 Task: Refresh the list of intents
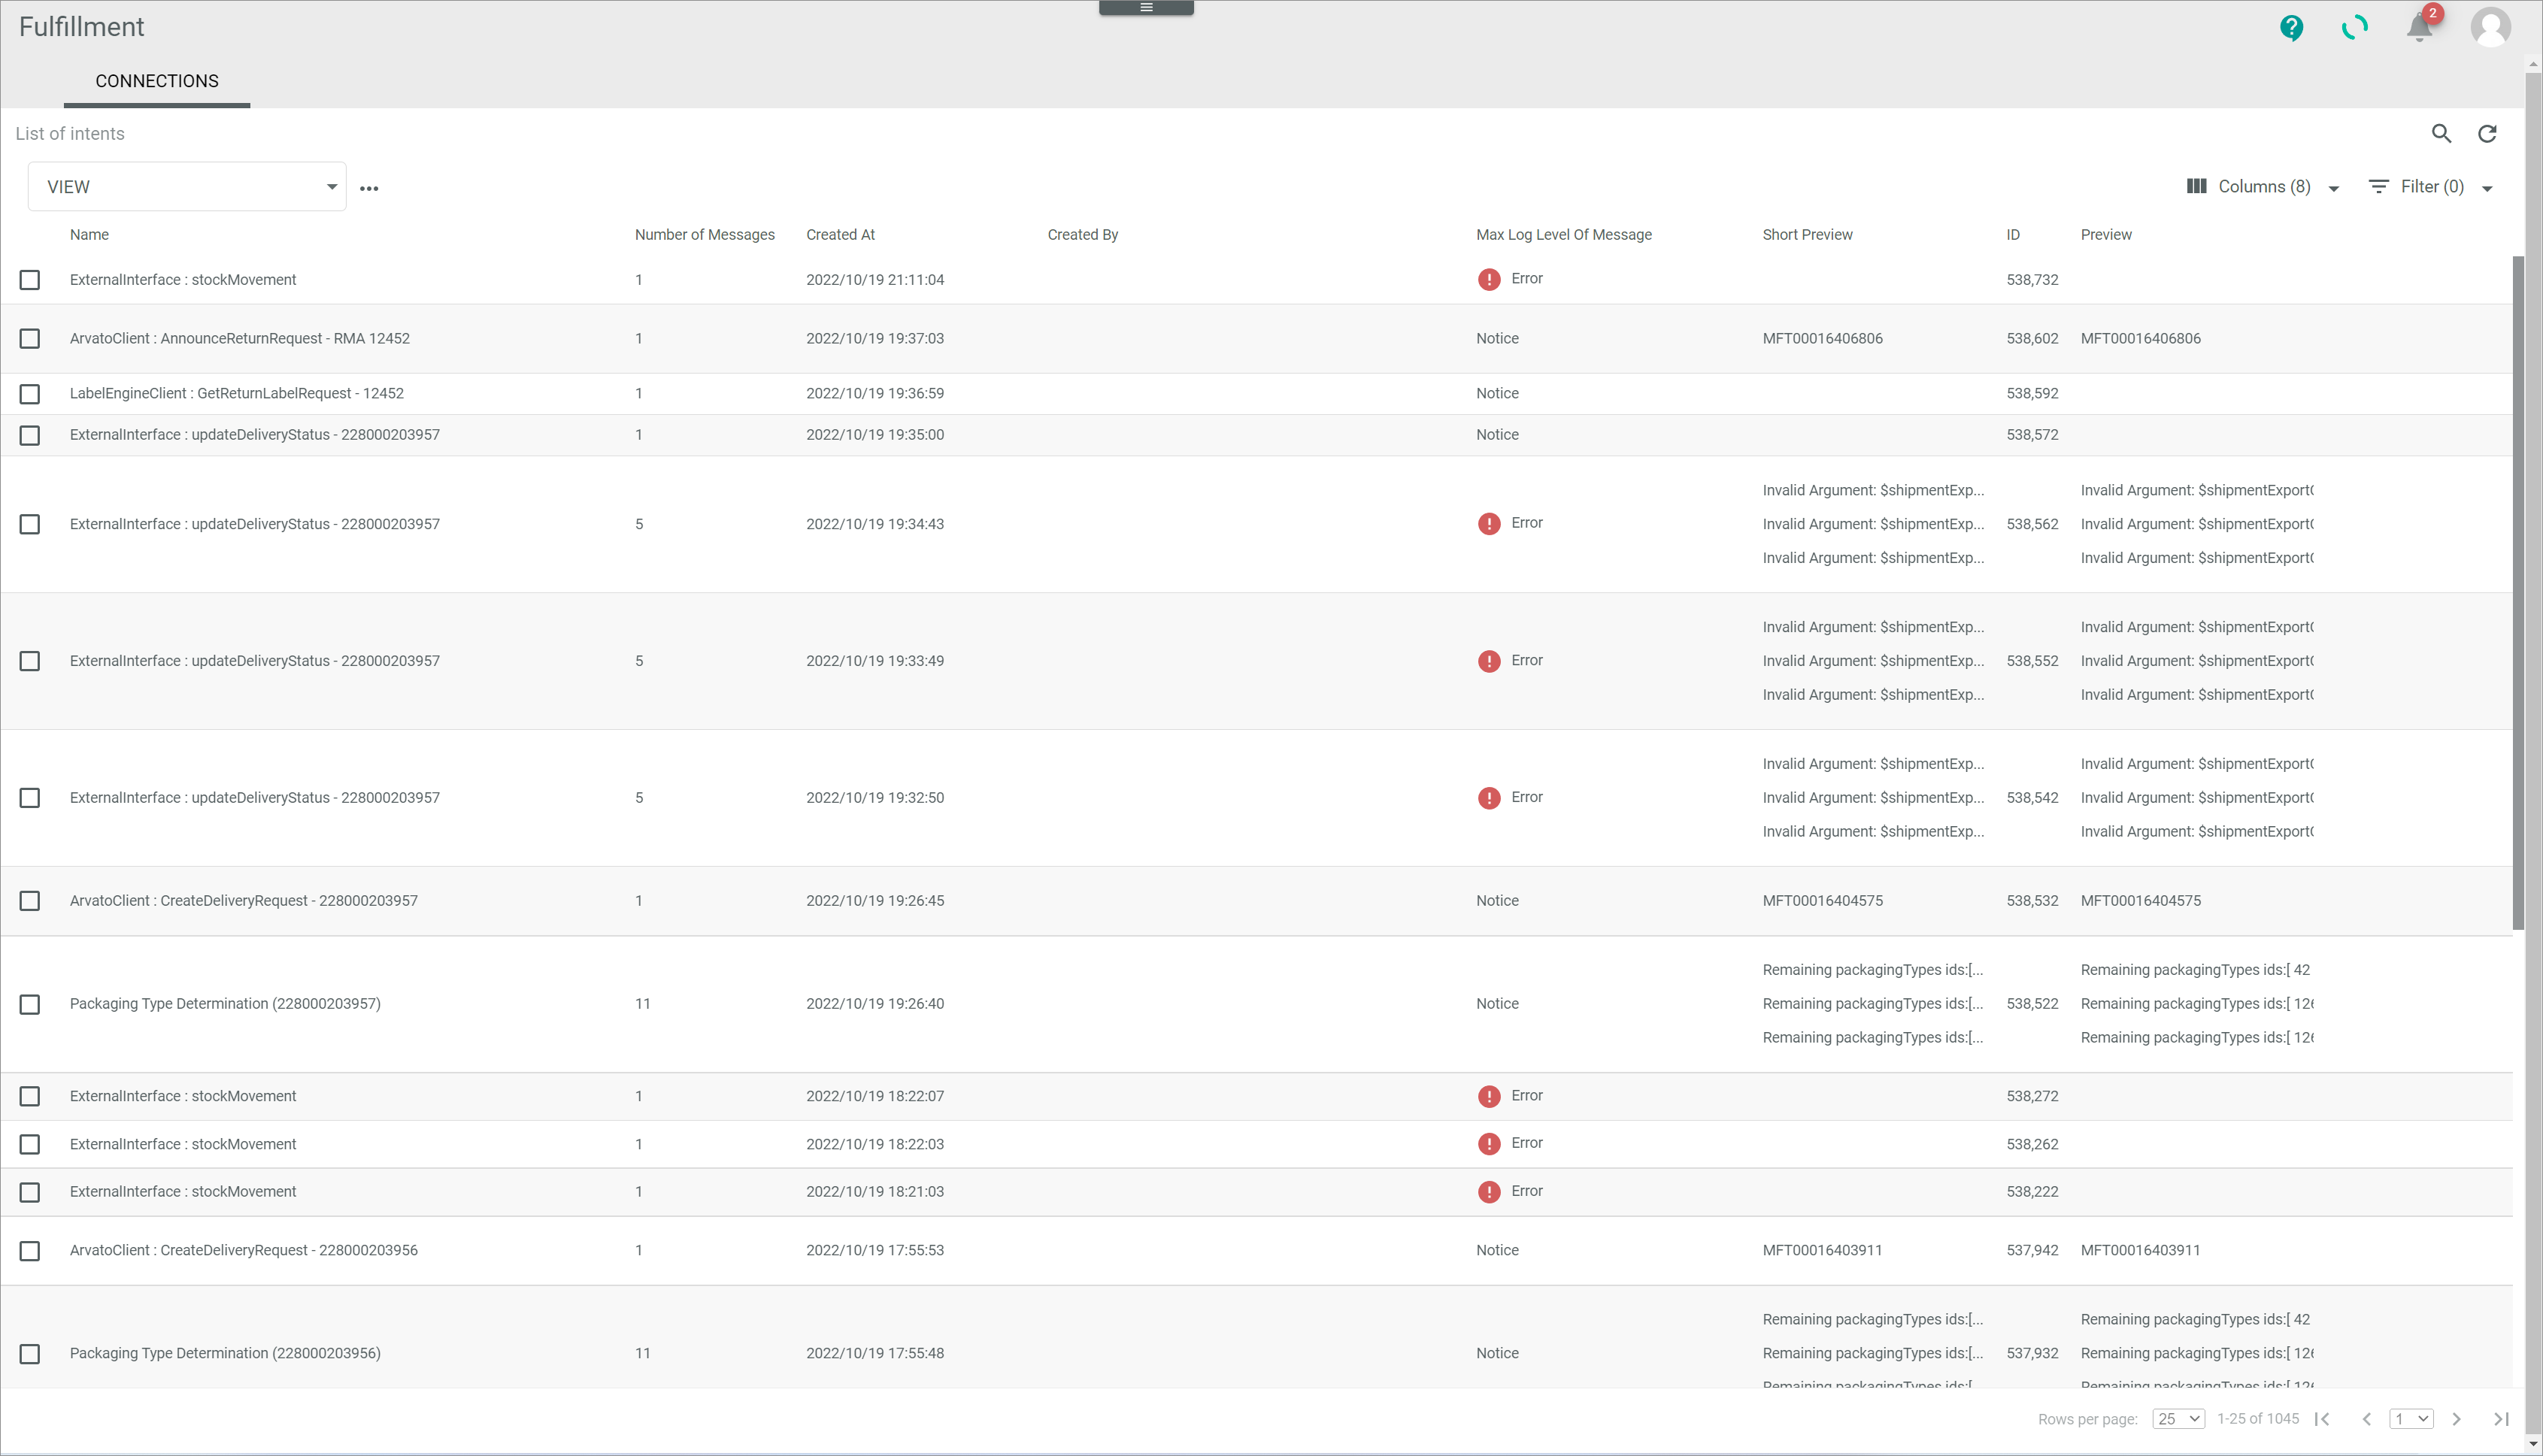(2487, 134)
